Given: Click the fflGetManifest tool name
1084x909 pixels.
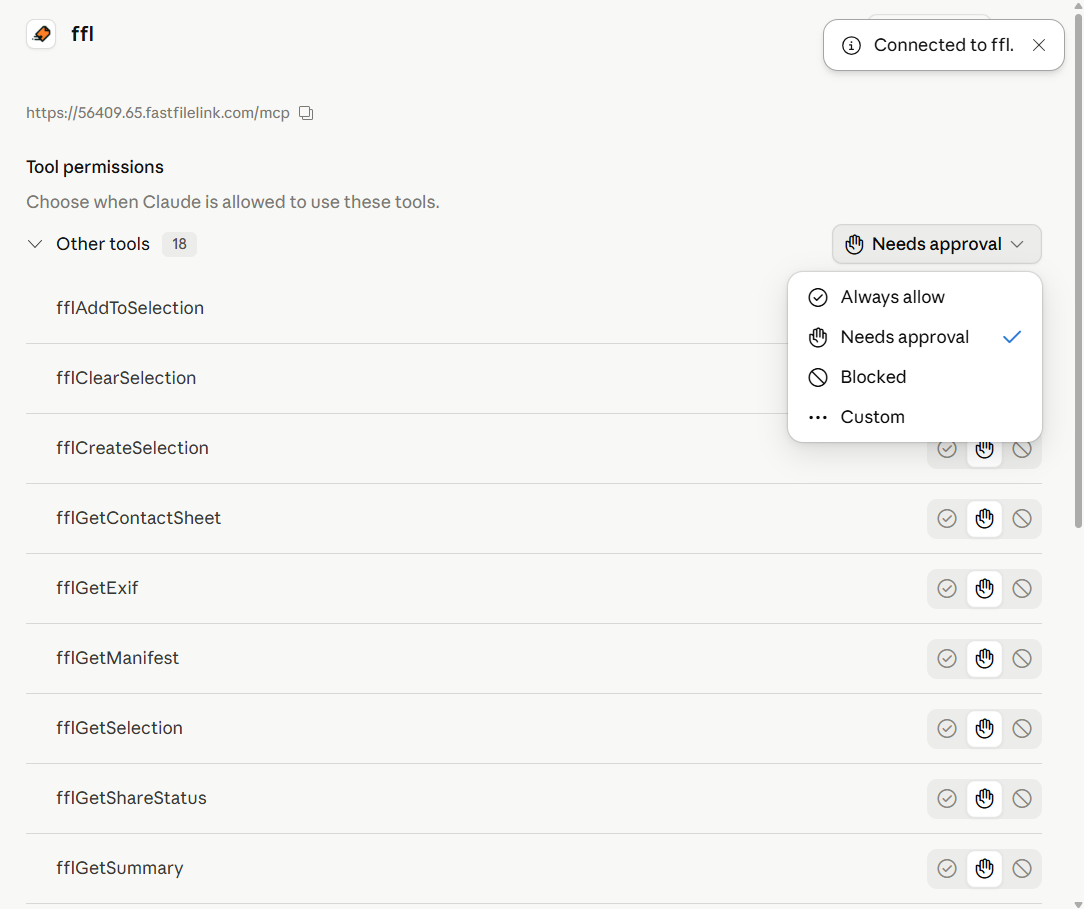Looking at the screenshot, I should click(x=118, y=658).
